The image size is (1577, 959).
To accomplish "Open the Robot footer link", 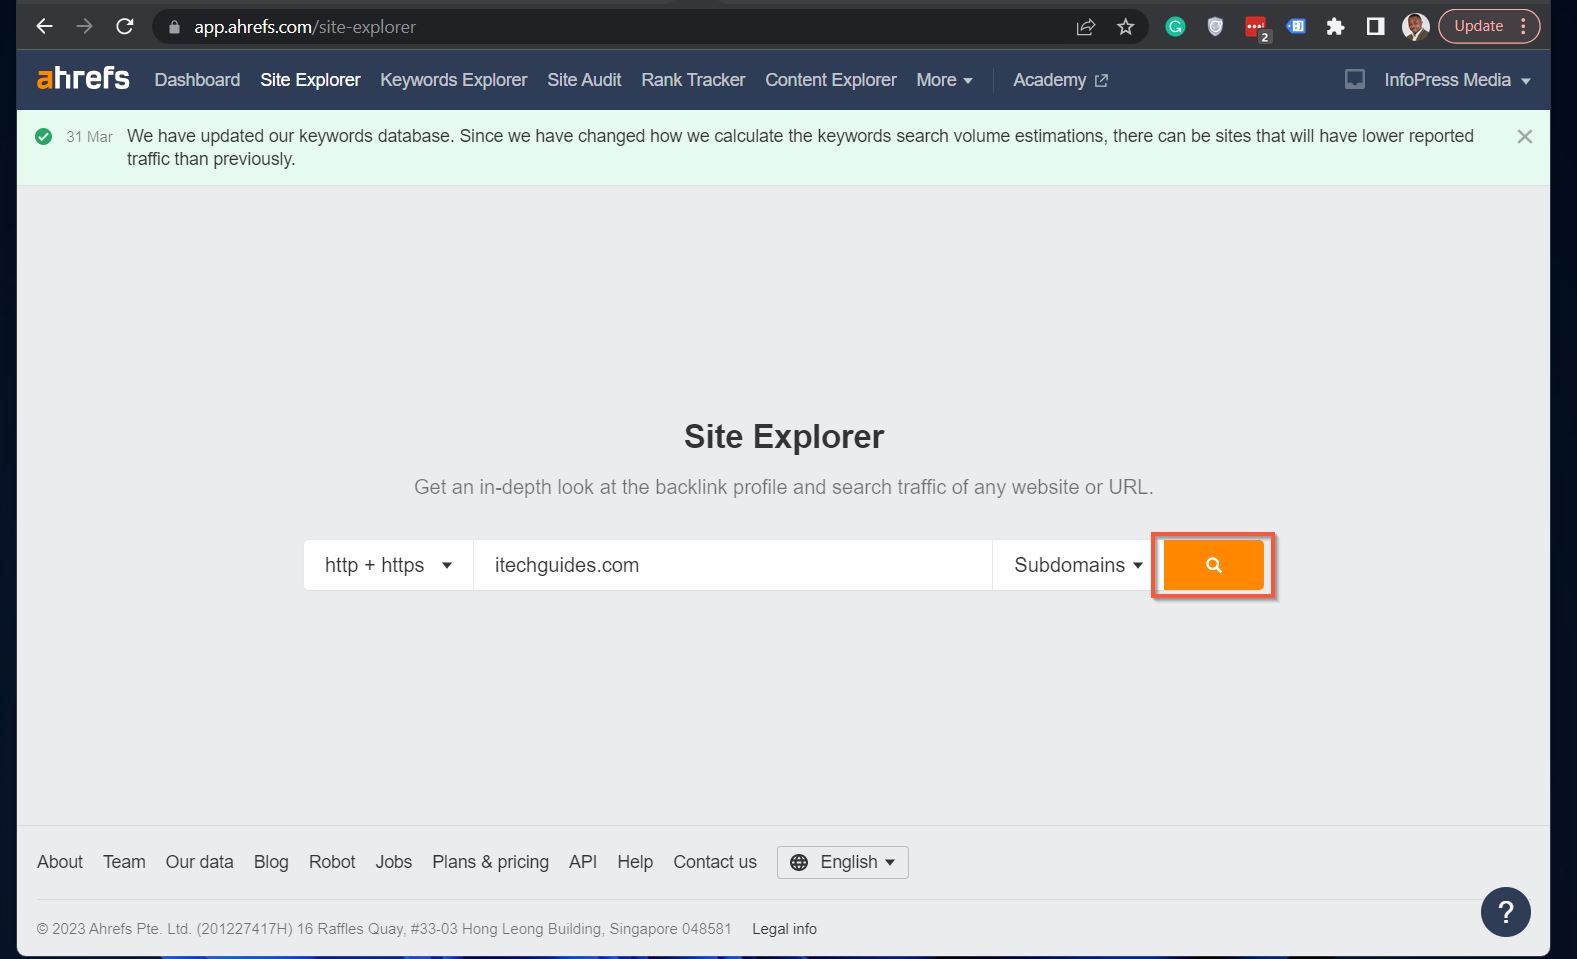I will click(332, 862).
